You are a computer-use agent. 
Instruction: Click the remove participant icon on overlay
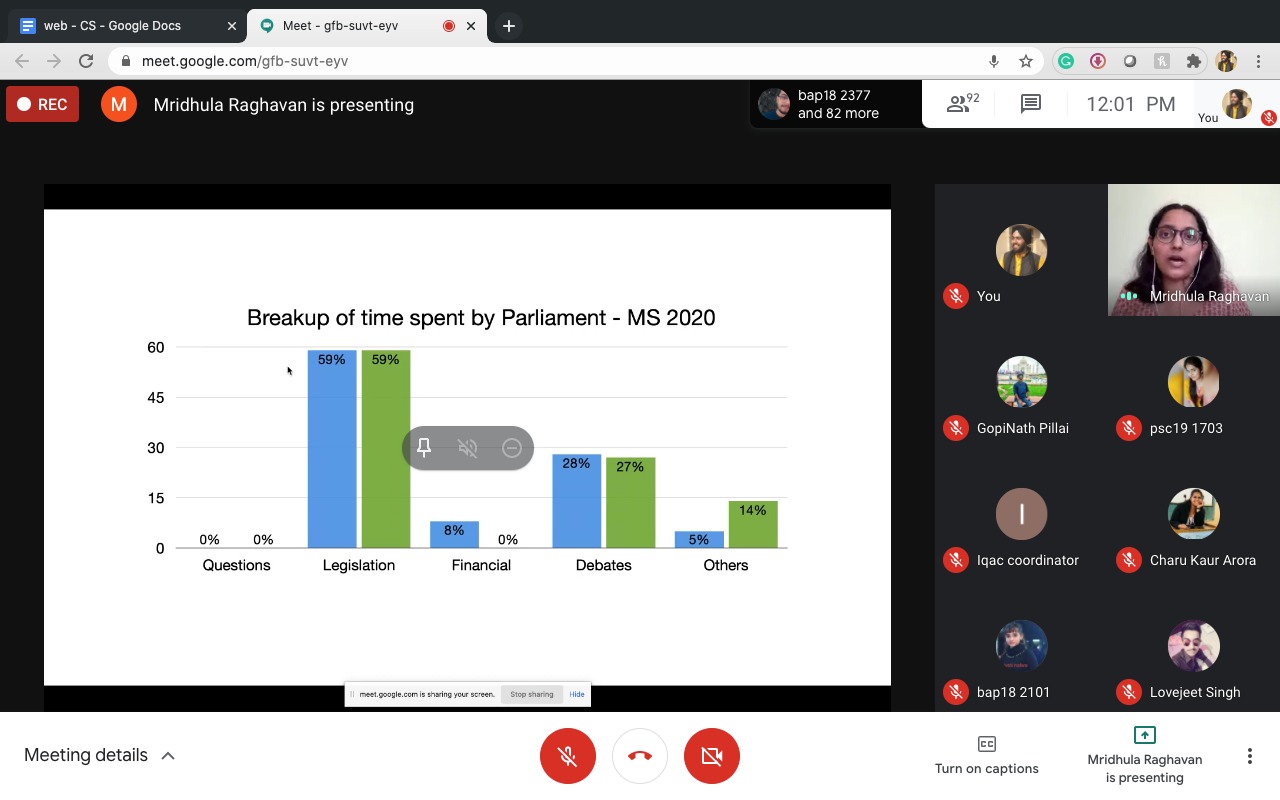tap(512, 448)
